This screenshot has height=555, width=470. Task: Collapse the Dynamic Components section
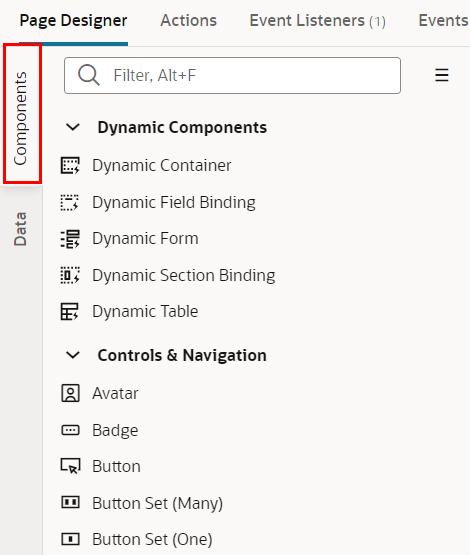tap(73, 127)
